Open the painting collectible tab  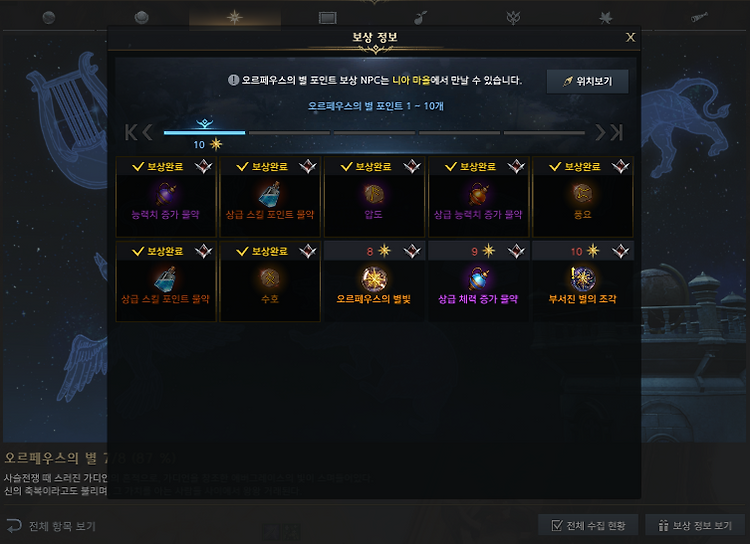(328, 18)
